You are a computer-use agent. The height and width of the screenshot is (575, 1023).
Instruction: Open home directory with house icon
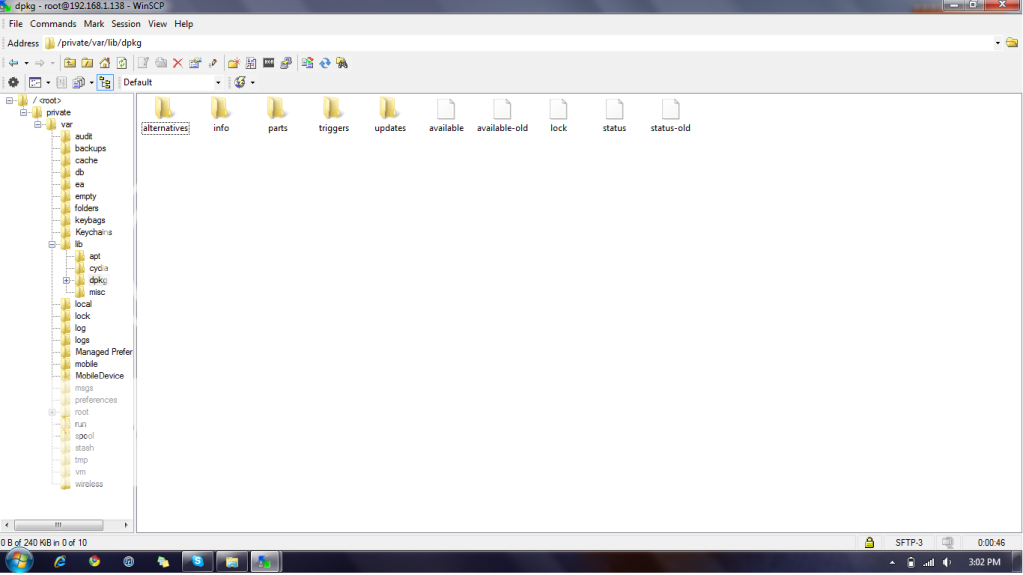(x=104, y=63)
